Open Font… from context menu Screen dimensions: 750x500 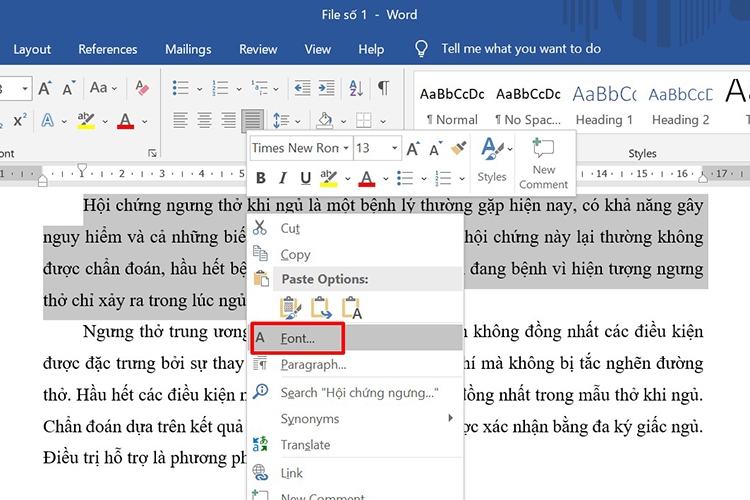coord(355,338)
